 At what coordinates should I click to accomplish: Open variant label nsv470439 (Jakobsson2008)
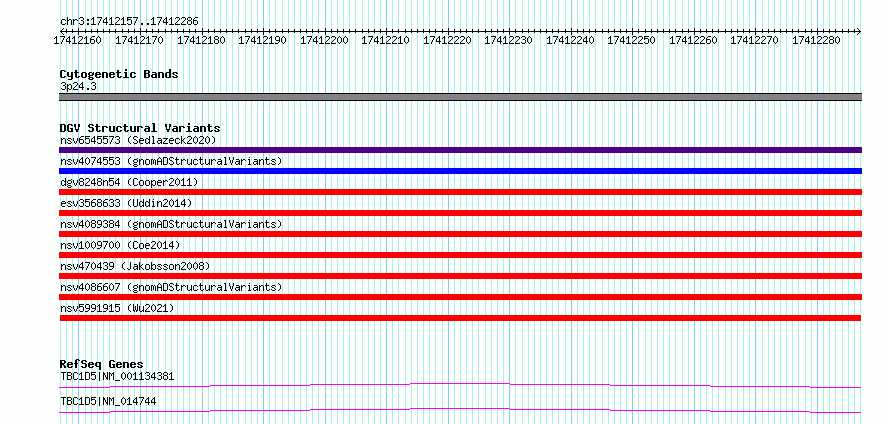(135, 266)
